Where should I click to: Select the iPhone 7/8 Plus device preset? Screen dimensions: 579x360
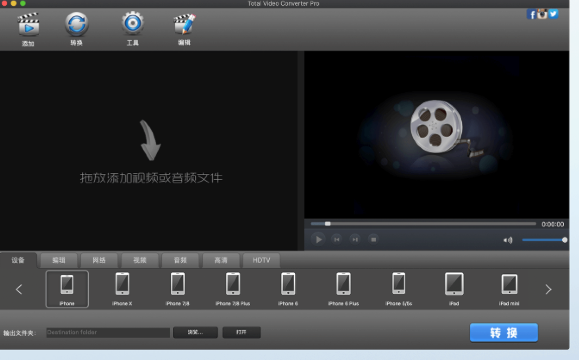pyautogui.click(x=233, y=289)
